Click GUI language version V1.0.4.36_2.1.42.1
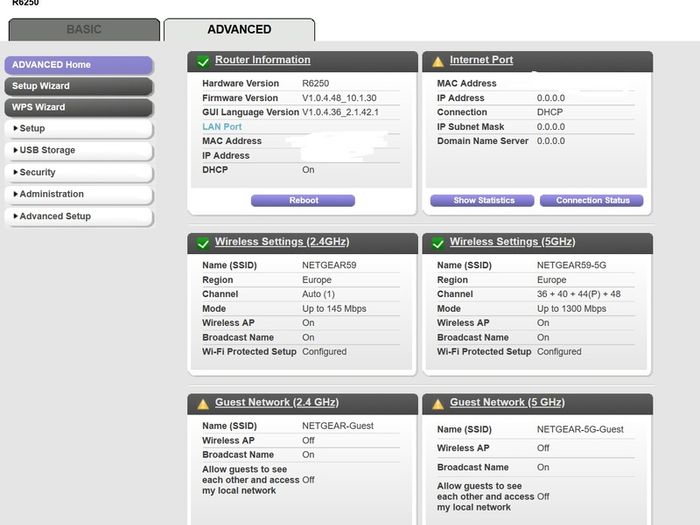The image size is (700, 525). point(341,112)
